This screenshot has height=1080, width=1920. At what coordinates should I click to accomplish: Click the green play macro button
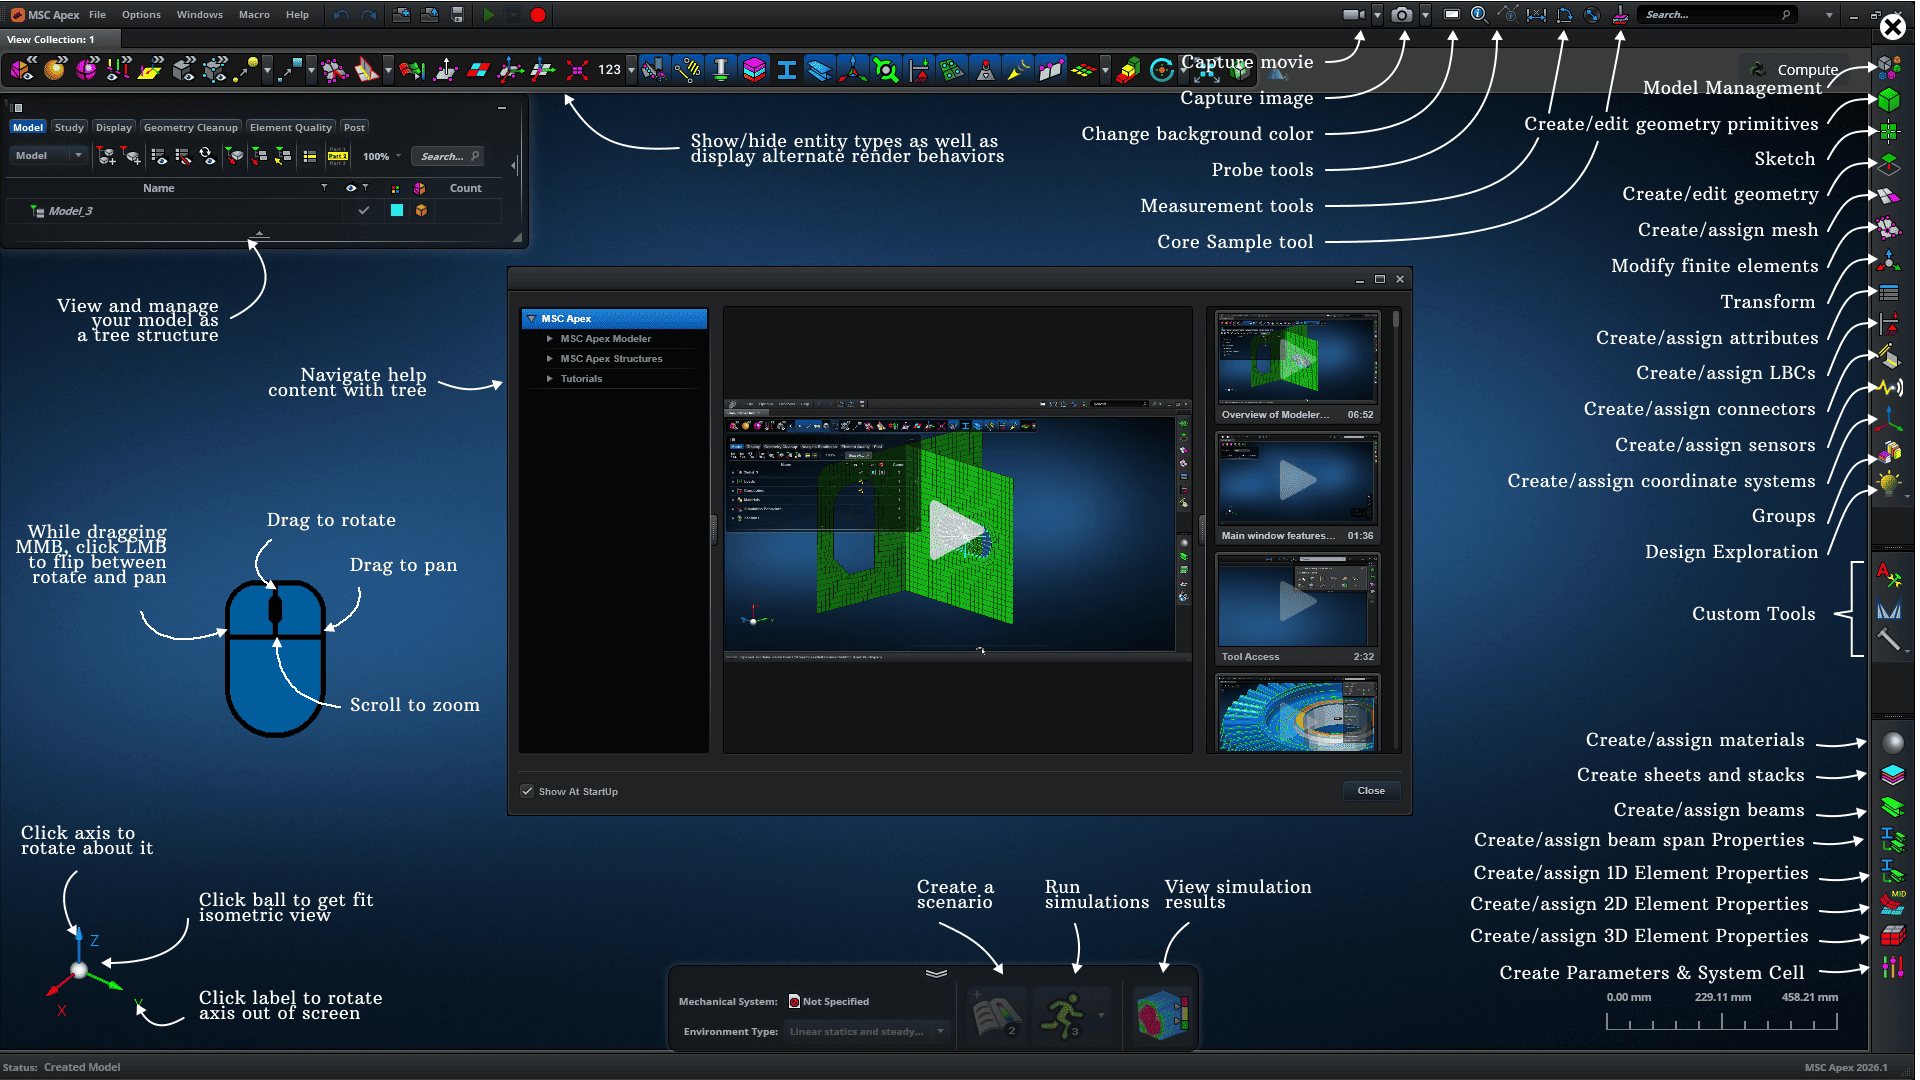[489, 15]
